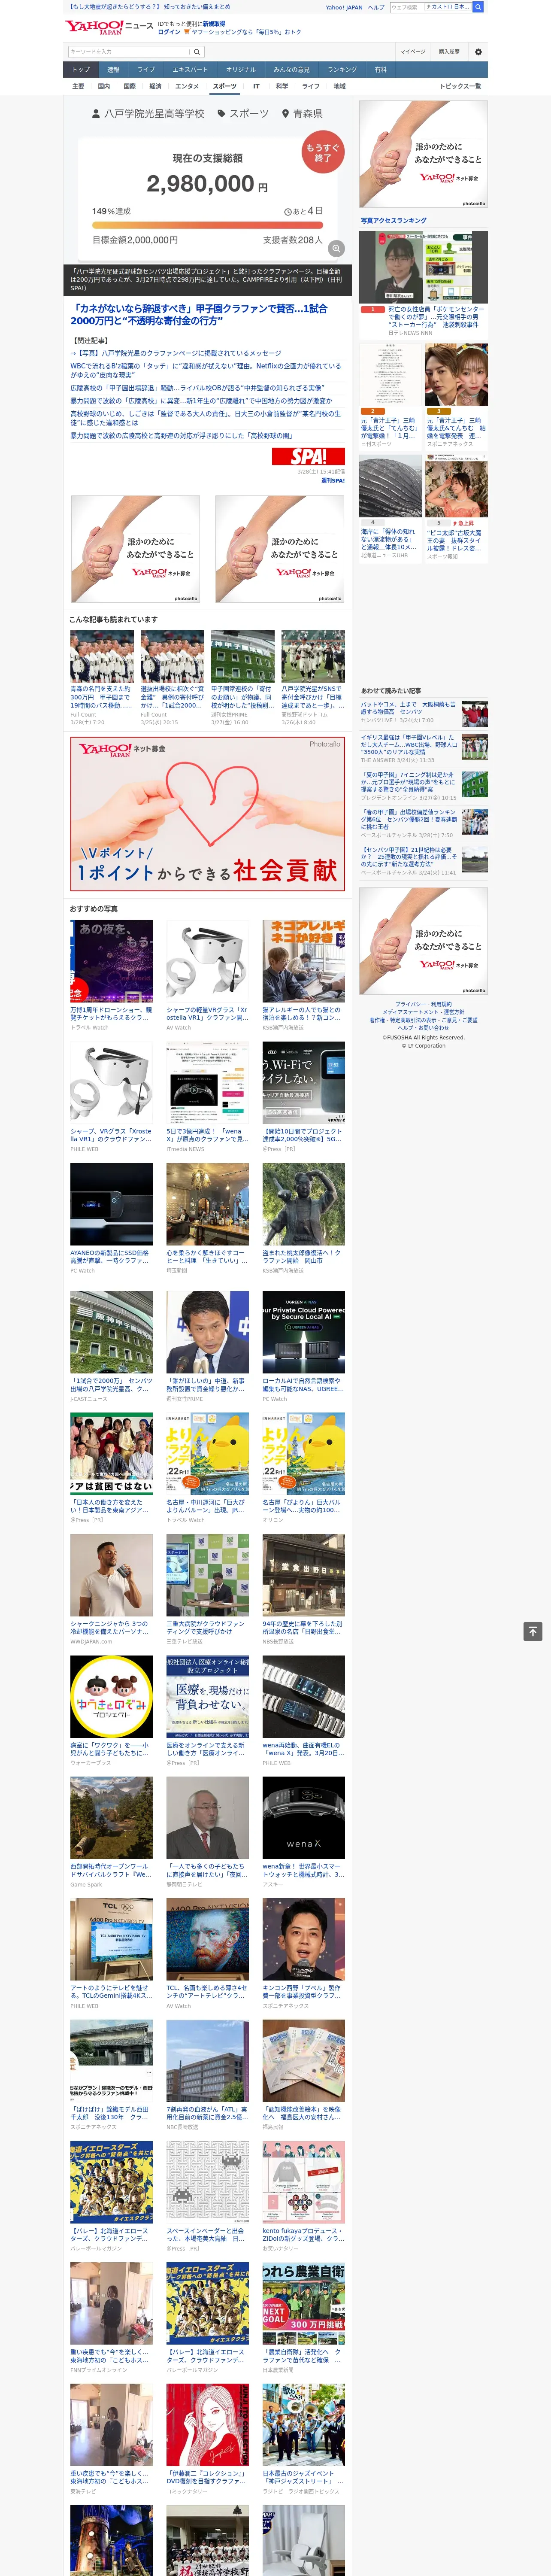Open the 万博1周年ドローンショー photo
This screenshot has width=551, height=2576.
tap(111, 961)
